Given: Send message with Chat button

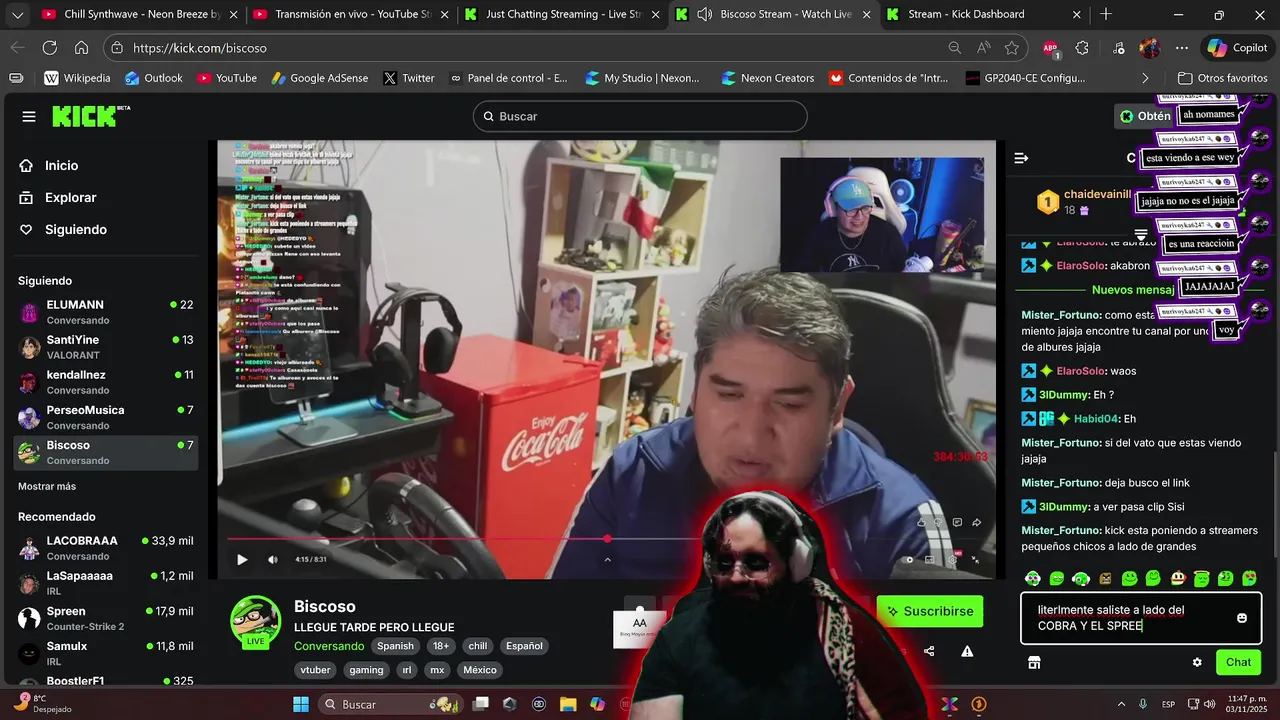Looking at the screenshot, I should click(1238, 662).
